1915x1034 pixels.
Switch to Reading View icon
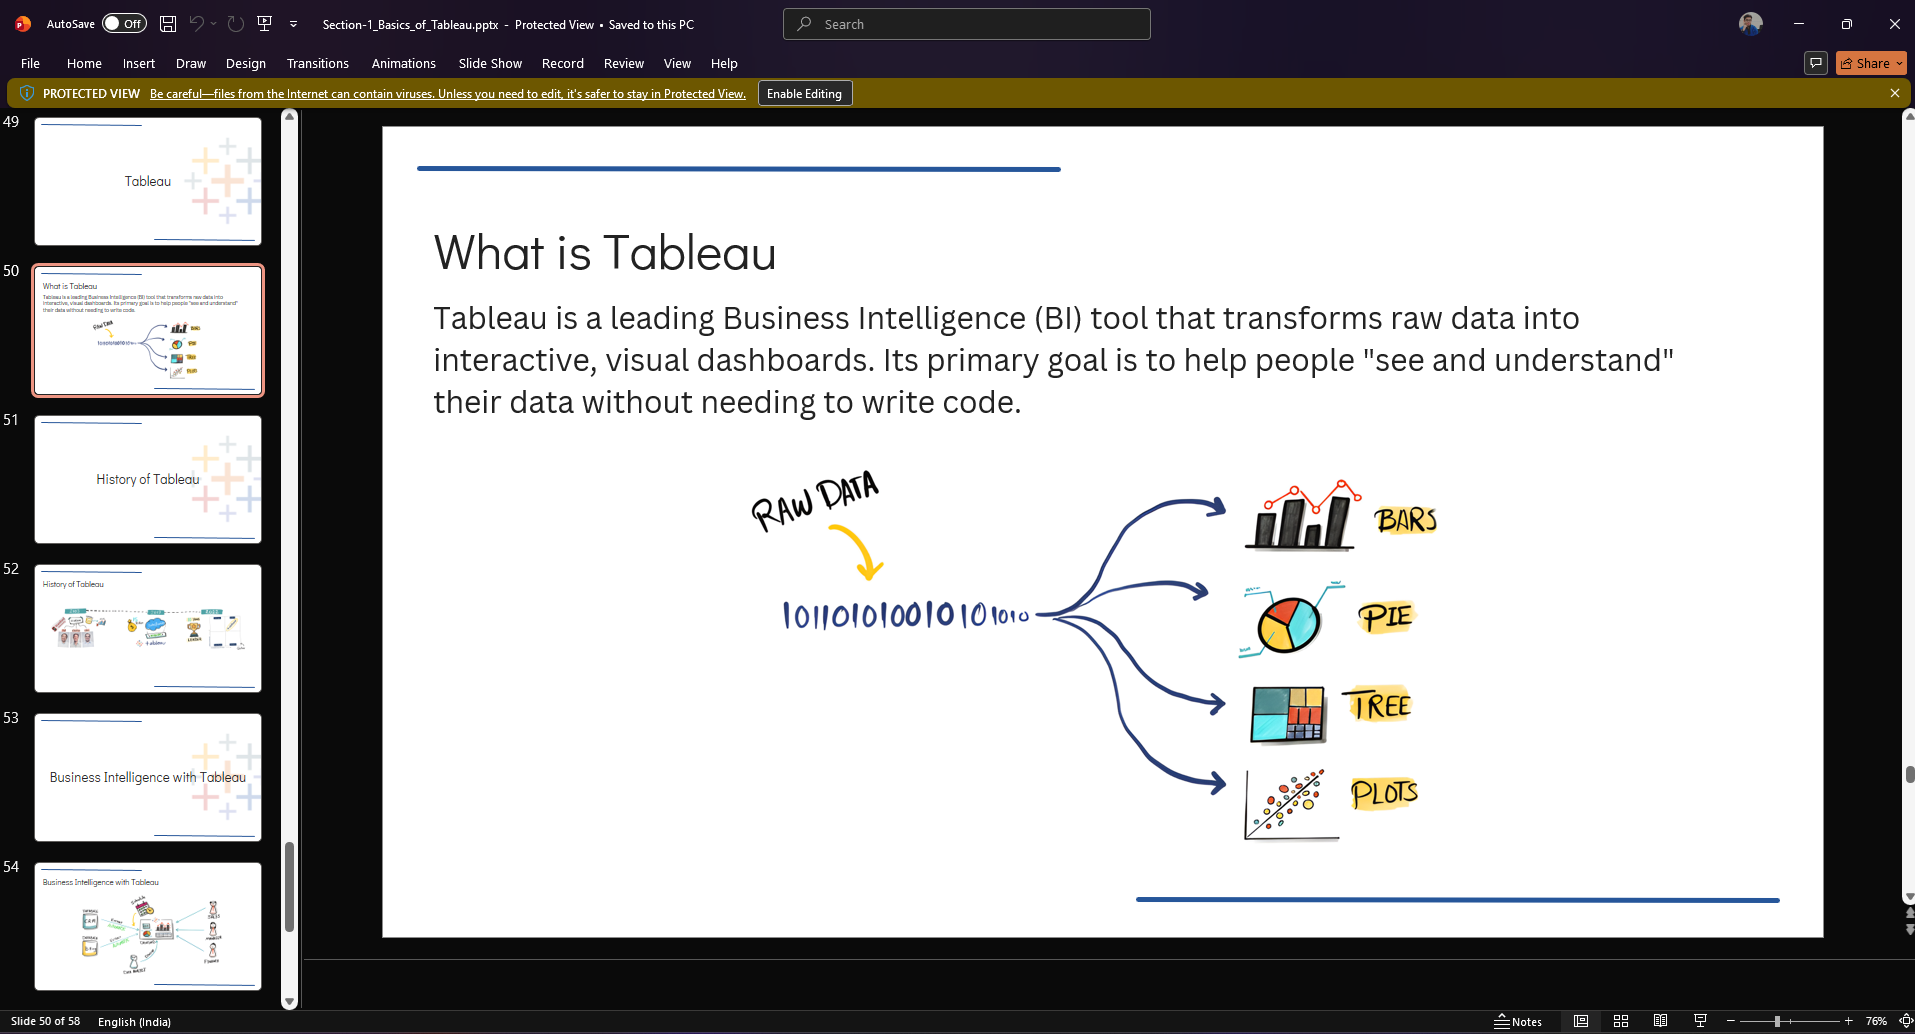(x=1660, y=1021)
